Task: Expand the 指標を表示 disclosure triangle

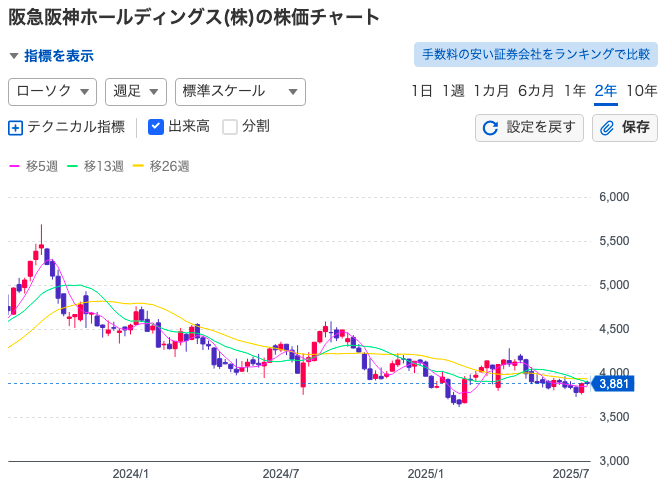Action: pyautogui.click(x=14, y=56)
